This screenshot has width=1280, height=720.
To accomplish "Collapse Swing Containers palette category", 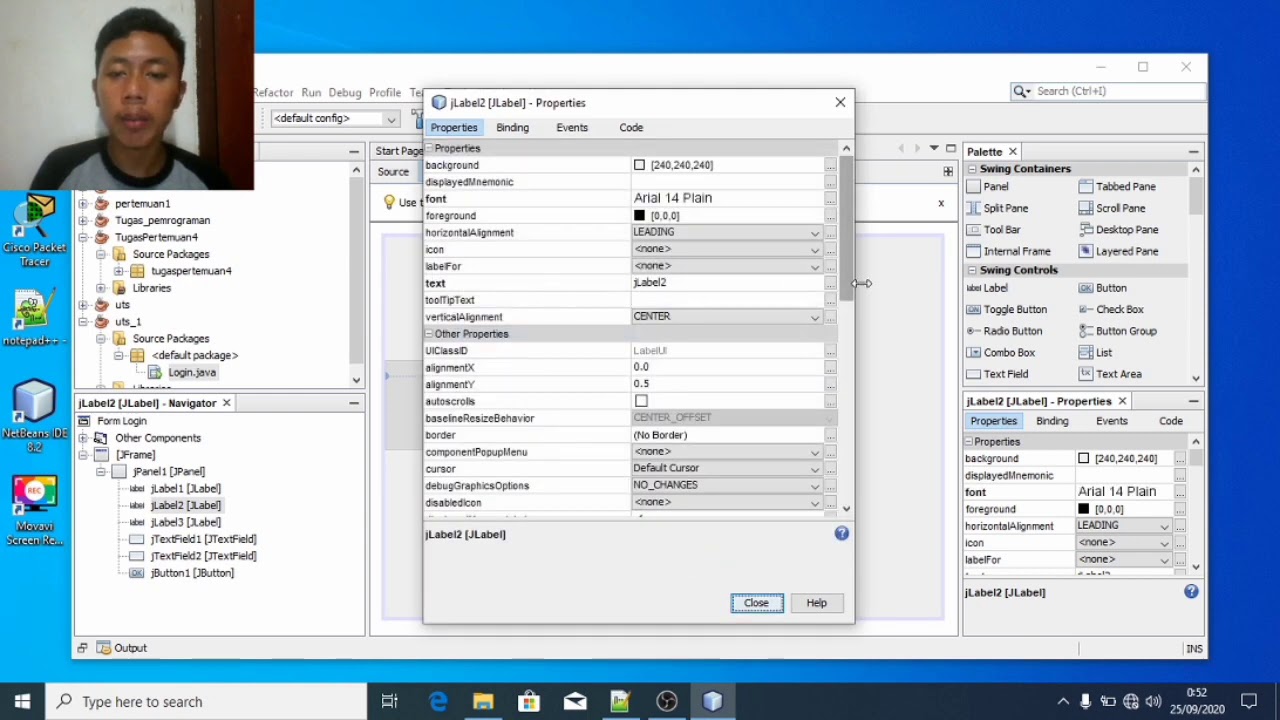I will (x=972, y=169).
